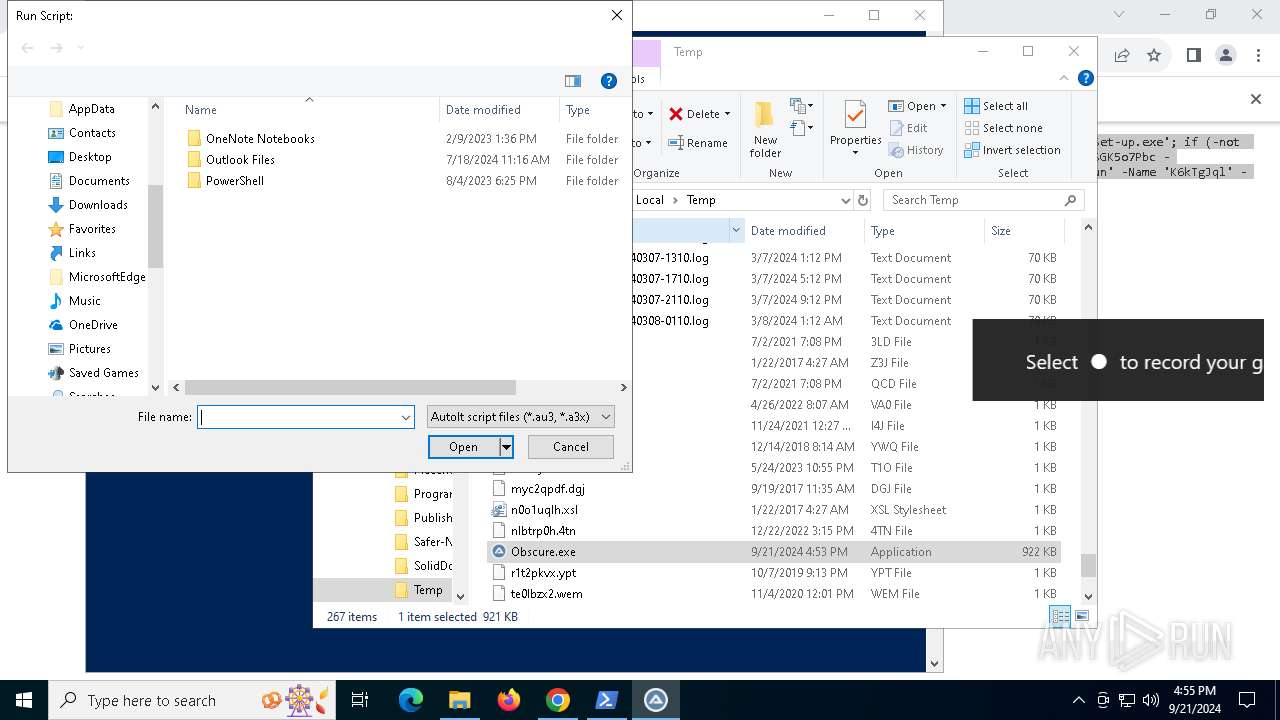
Task: Click Invert selection in Explorer ribbon
Action: [x=1012, y=150]
